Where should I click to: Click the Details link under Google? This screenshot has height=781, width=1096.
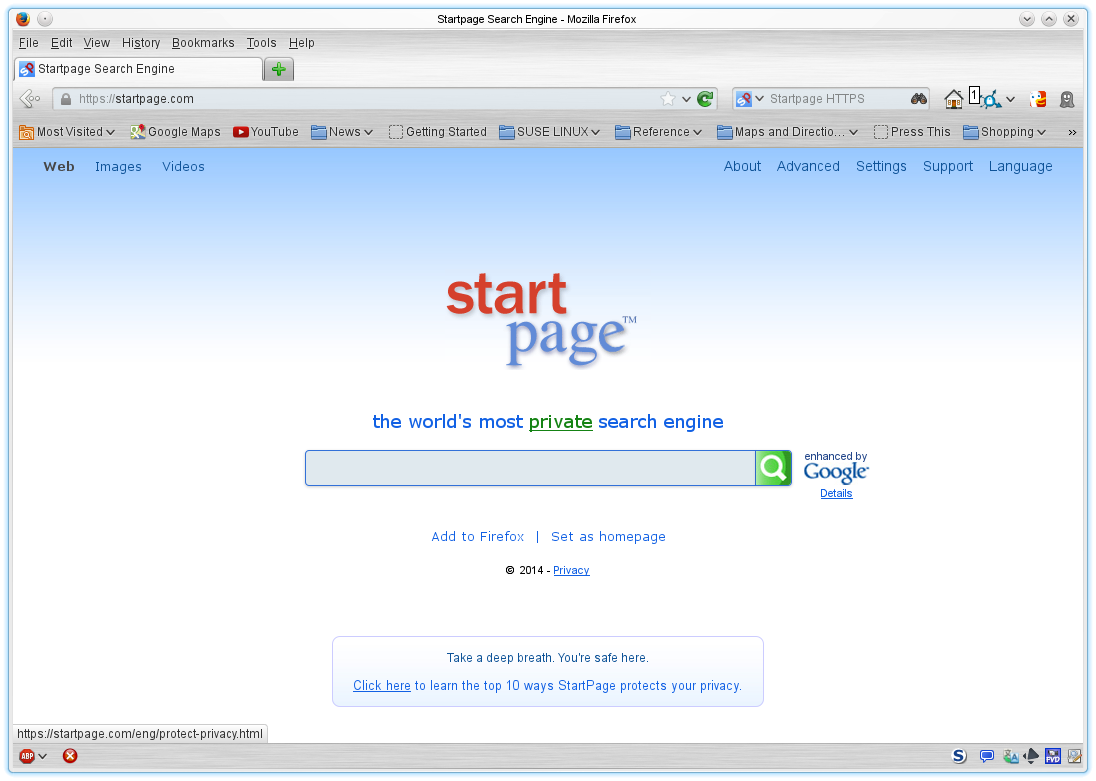[836, 493]
